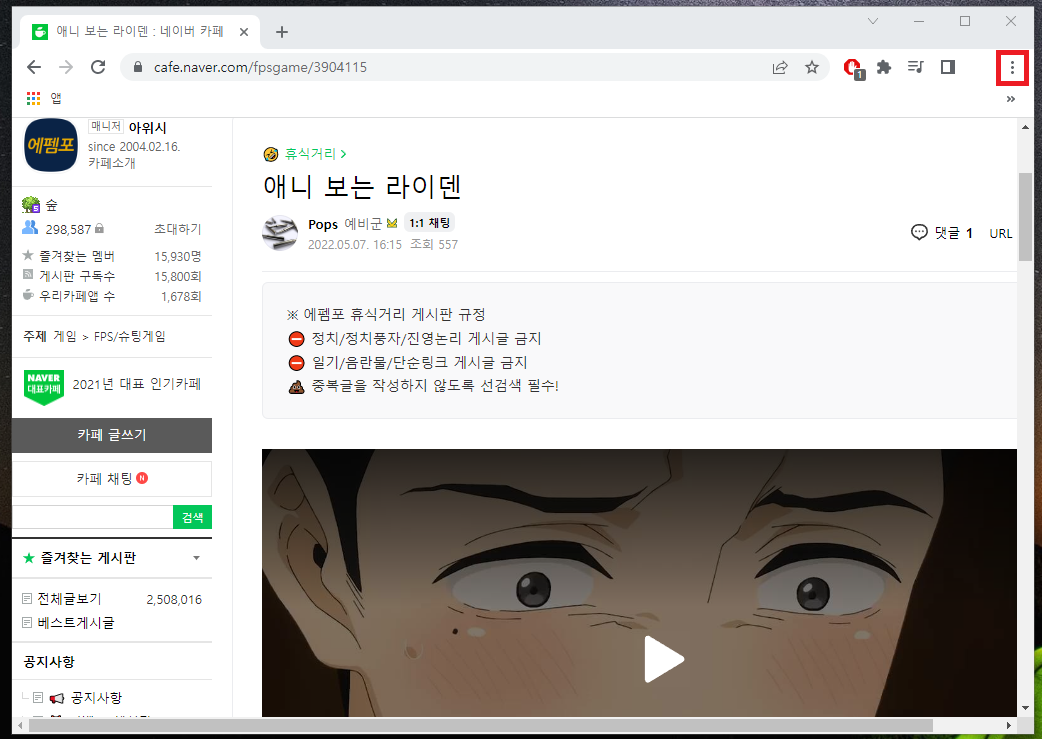Play the video with the play button

pyautogui.click(x=663, y=659)
